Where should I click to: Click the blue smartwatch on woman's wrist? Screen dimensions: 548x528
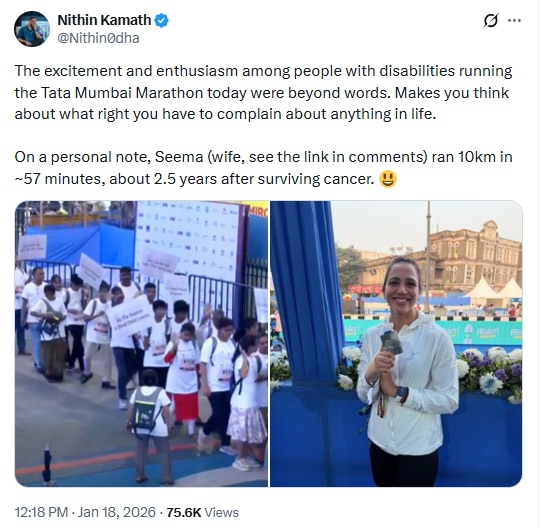pos(403,394)
